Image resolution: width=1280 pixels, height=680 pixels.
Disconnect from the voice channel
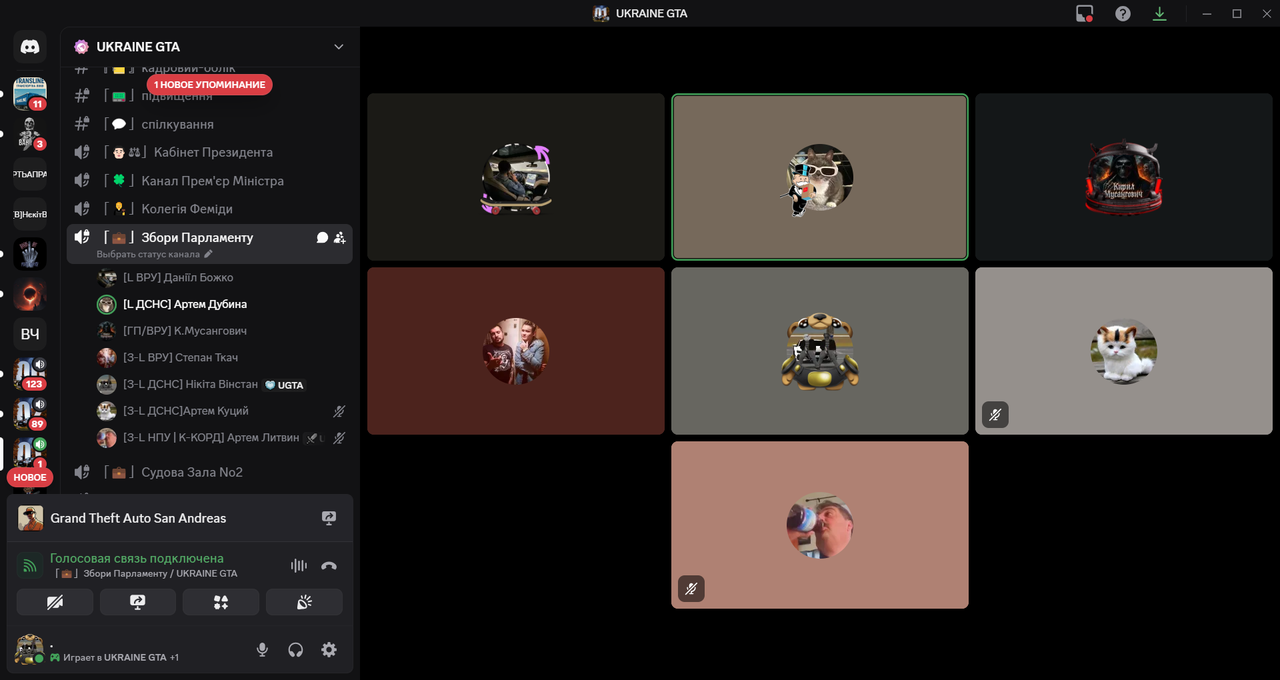(329, 566)
